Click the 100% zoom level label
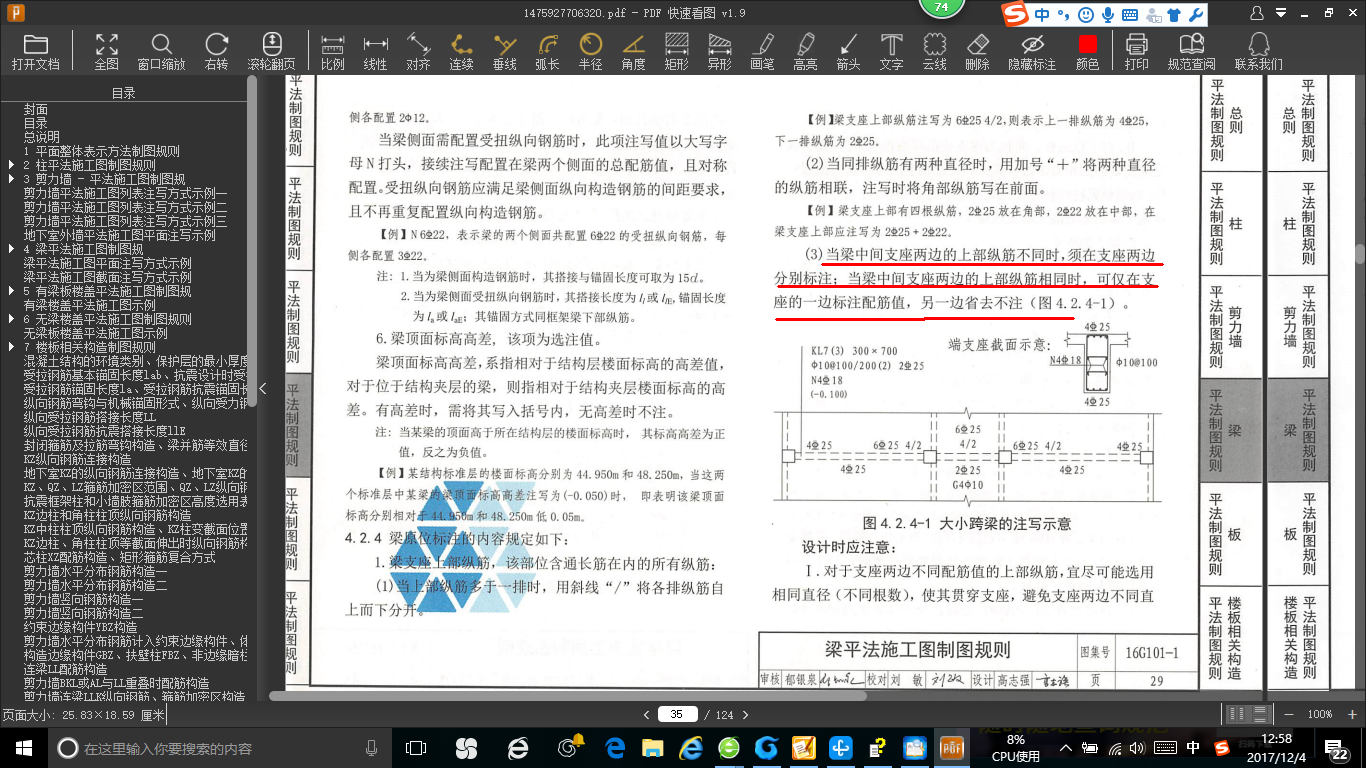 [x=1320, y=714]
